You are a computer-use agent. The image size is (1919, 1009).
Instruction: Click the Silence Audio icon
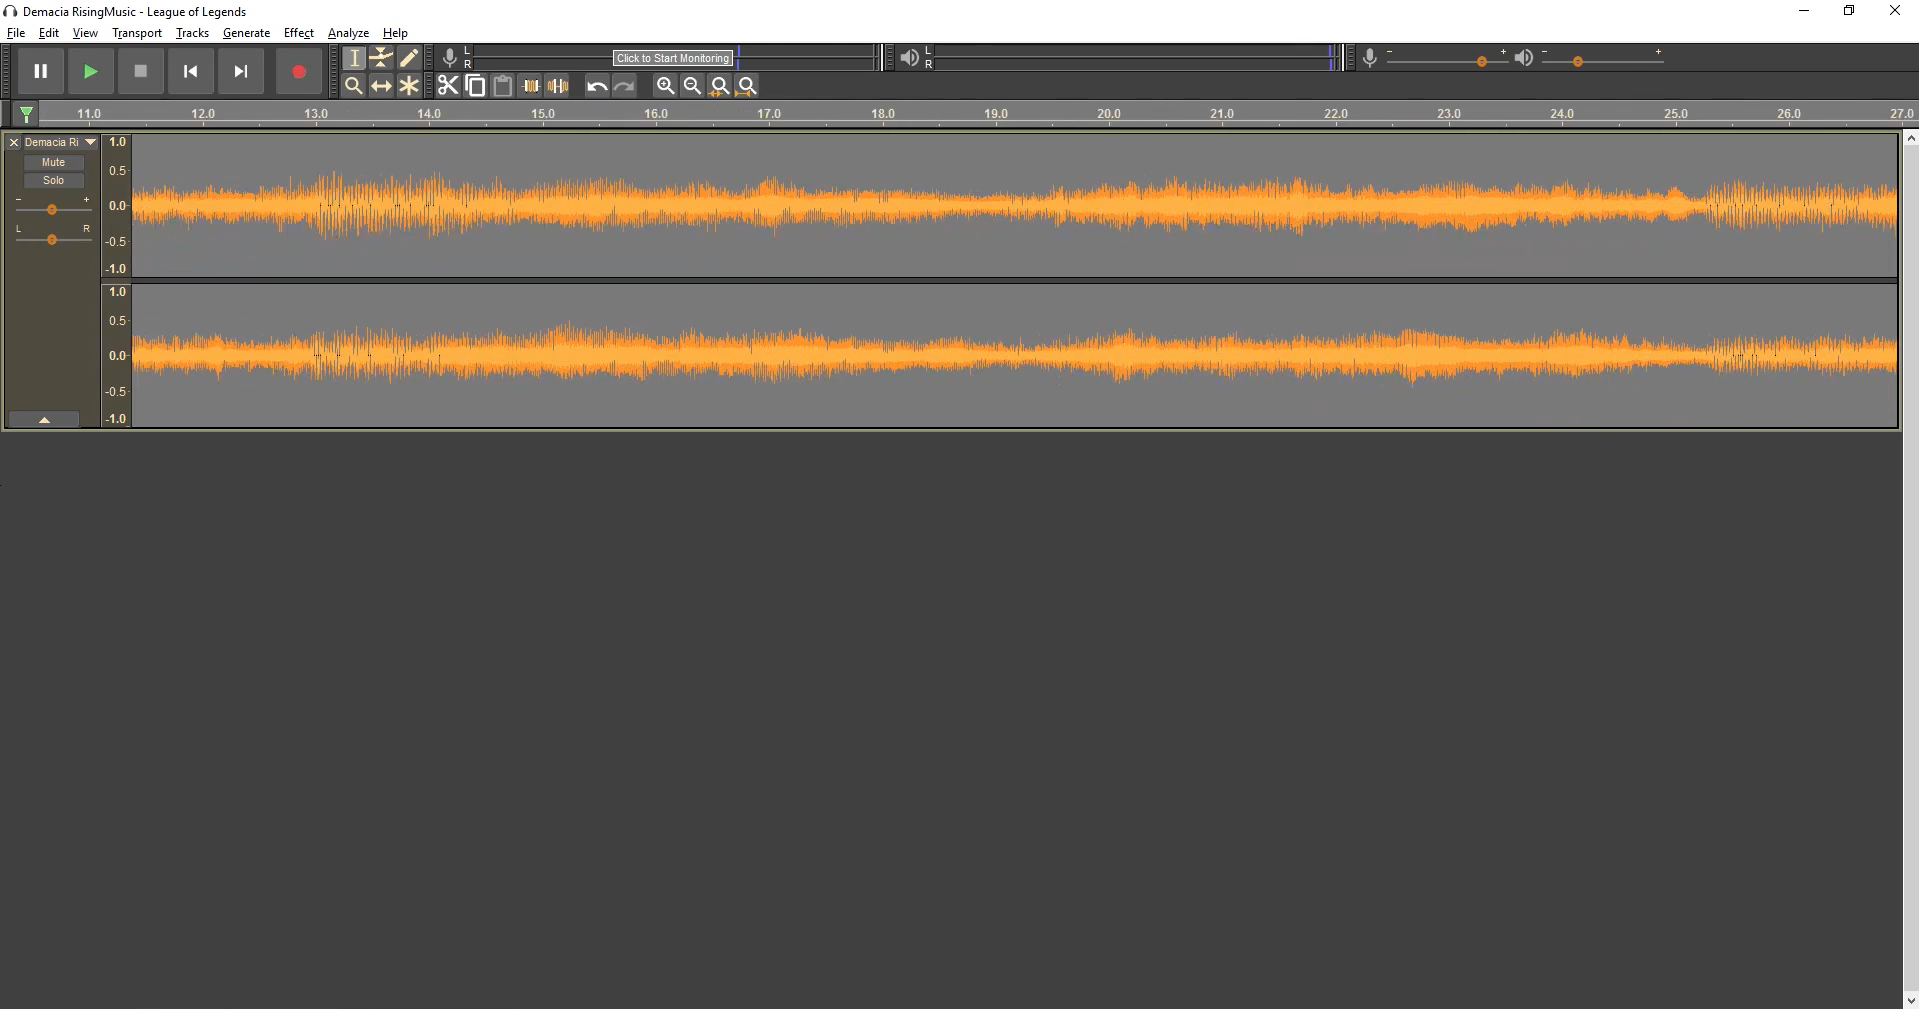click(x=558, y=86)
